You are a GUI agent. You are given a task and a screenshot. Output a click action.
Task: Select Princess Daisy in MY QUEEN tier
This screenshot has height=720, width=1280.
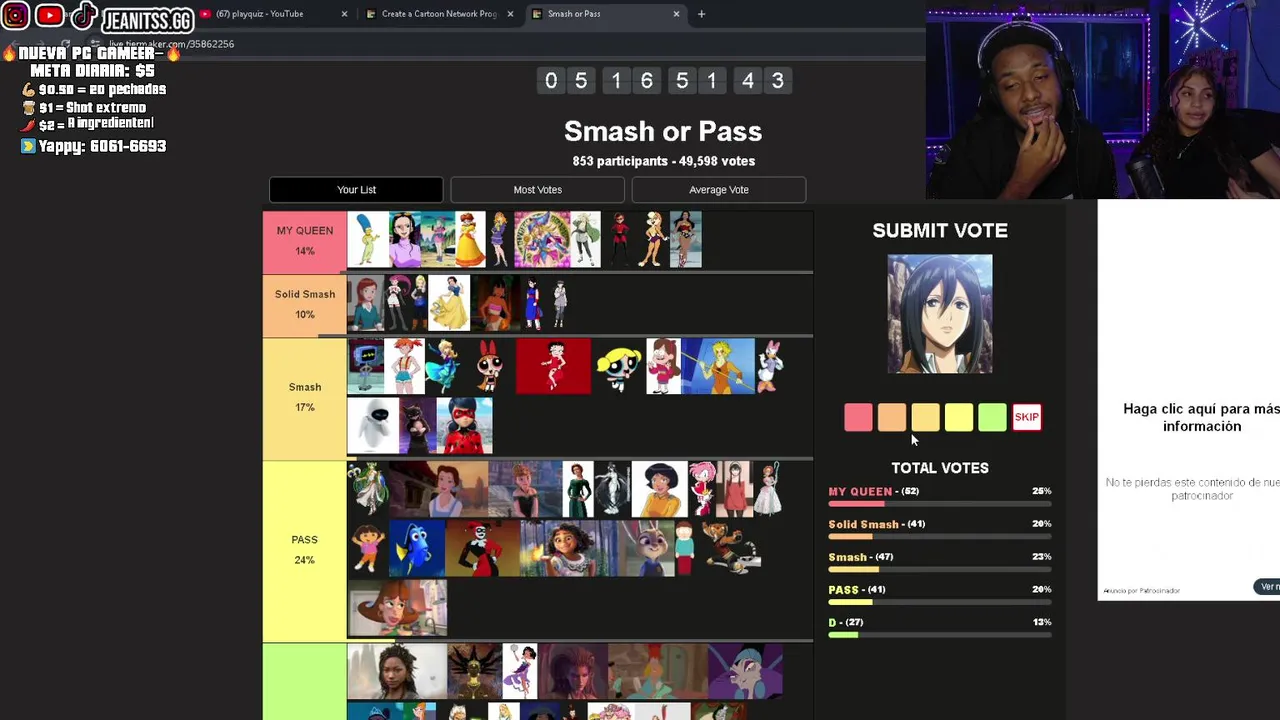pyautogui.click(x=470, y=240)
